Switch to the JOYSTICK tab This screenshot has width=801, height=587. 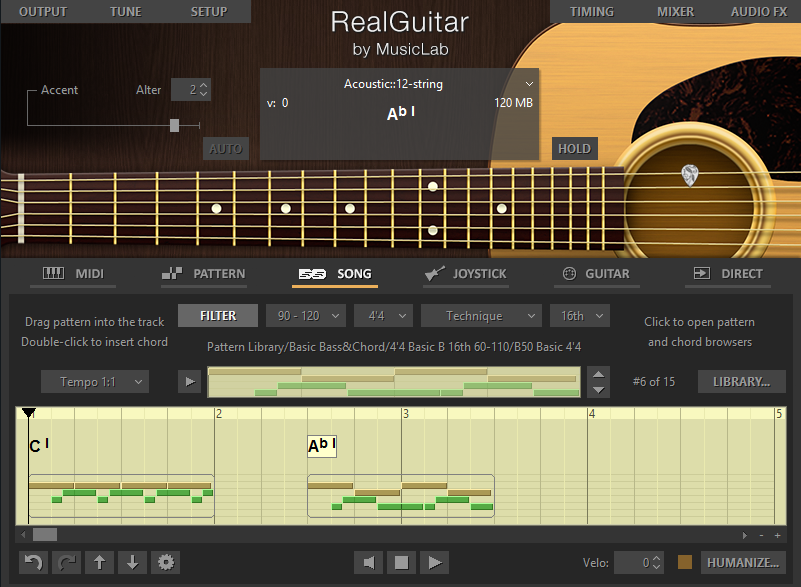click(466, 273)
